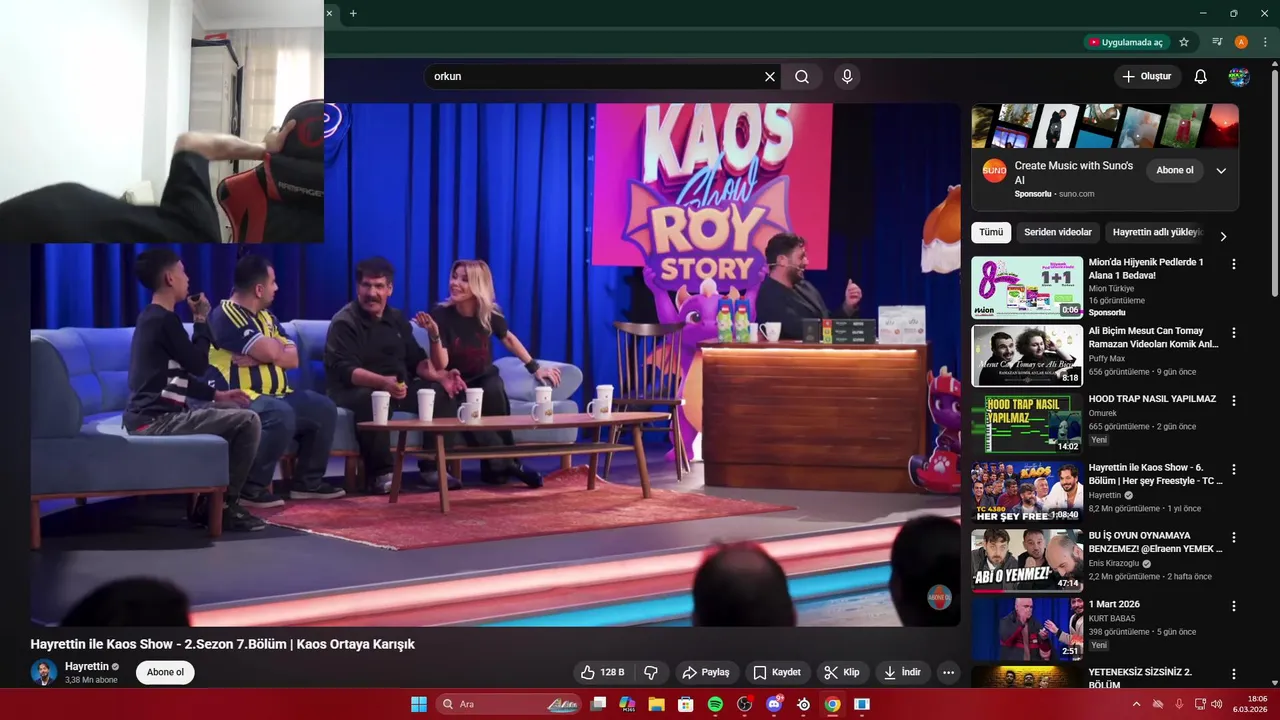Open options menu for Mion Hijyenik Pedlerde ad
The width and height of the screenshot is (1280, 720).
(x=1233, y=264)
